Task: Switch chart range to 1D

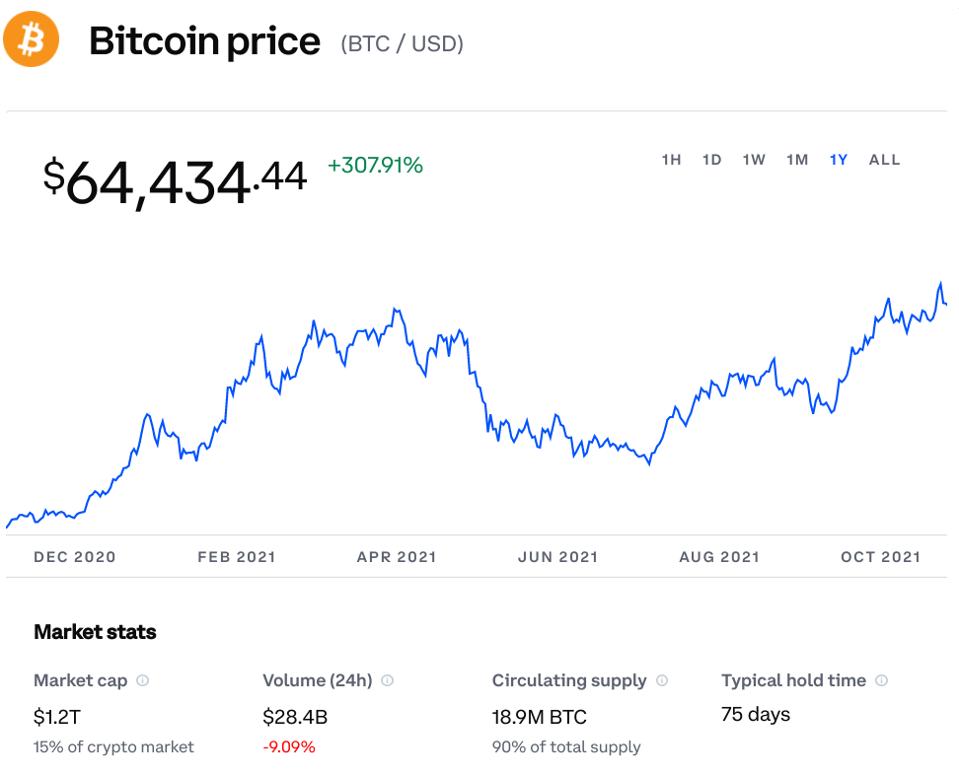Action: [x=712, y=160]
